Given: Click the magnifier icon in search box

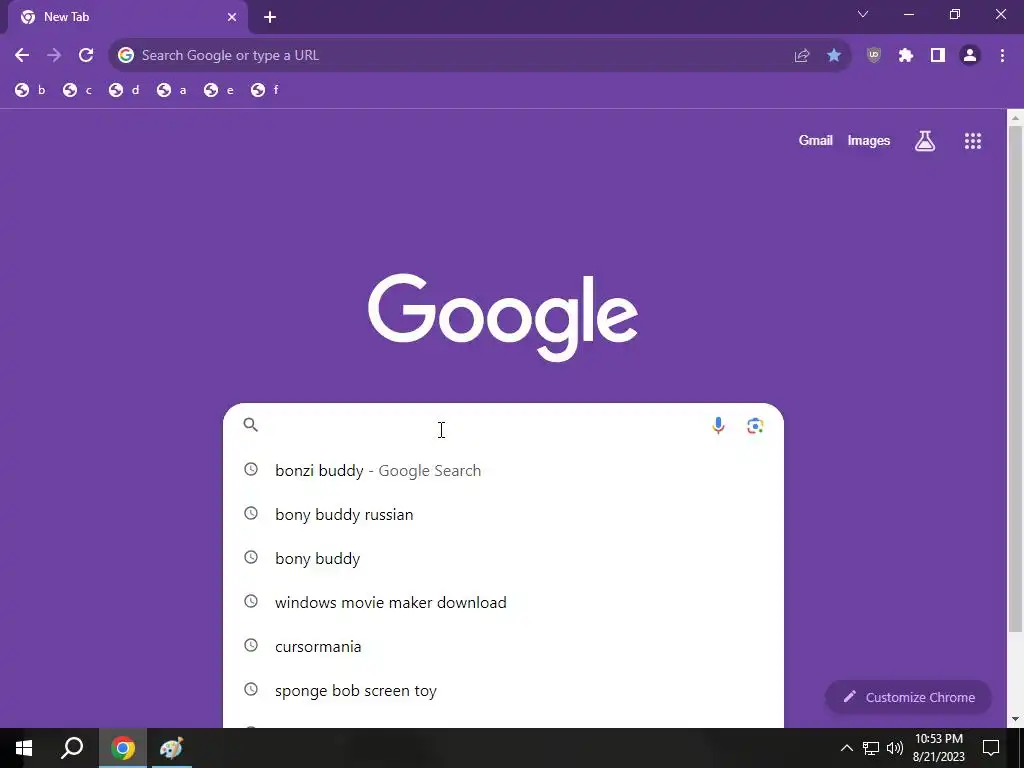Looking at the screenshot, I should 251,425.
